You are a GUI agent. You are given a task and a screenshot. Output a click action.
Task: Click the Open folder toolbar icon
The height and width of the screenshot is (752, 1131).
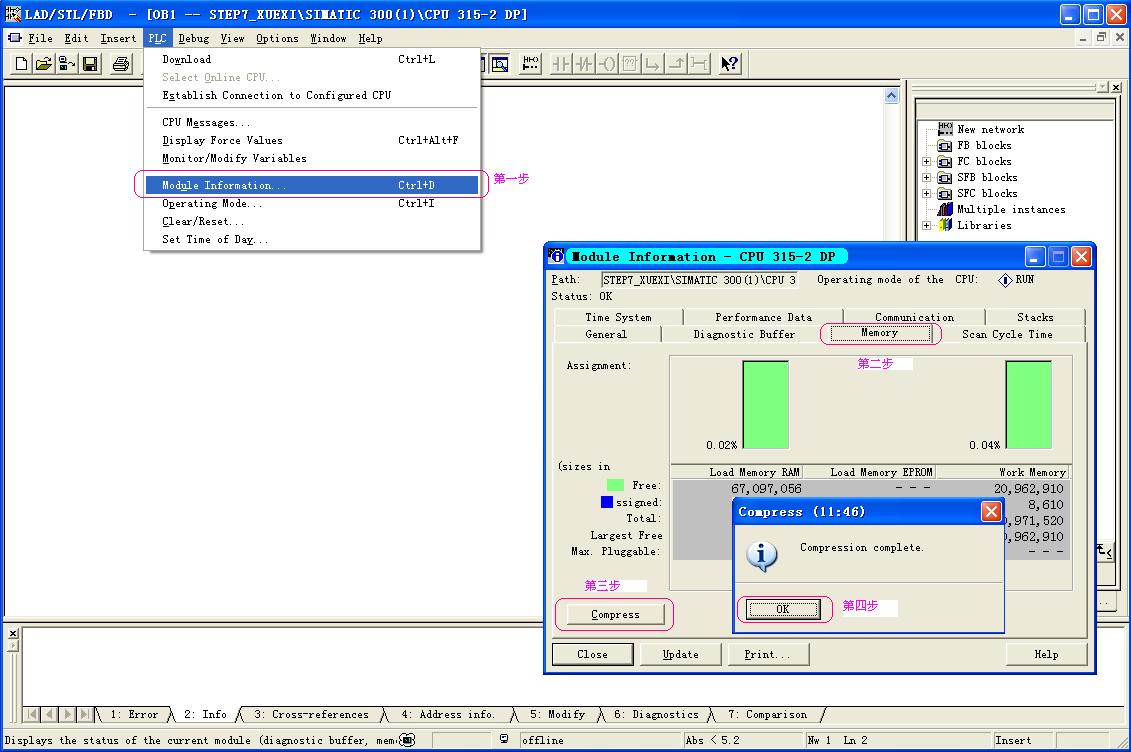point(44,64)
